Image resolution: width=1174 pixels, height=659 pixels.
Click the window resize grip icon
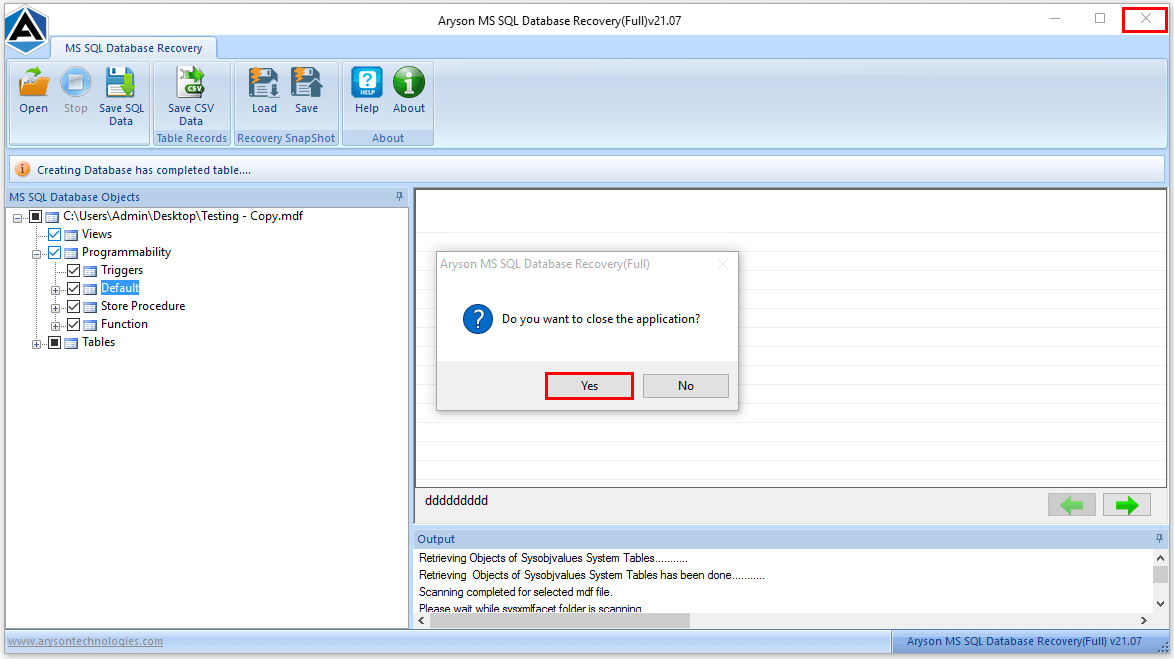pyautogui.click(x=1163, y=649)
